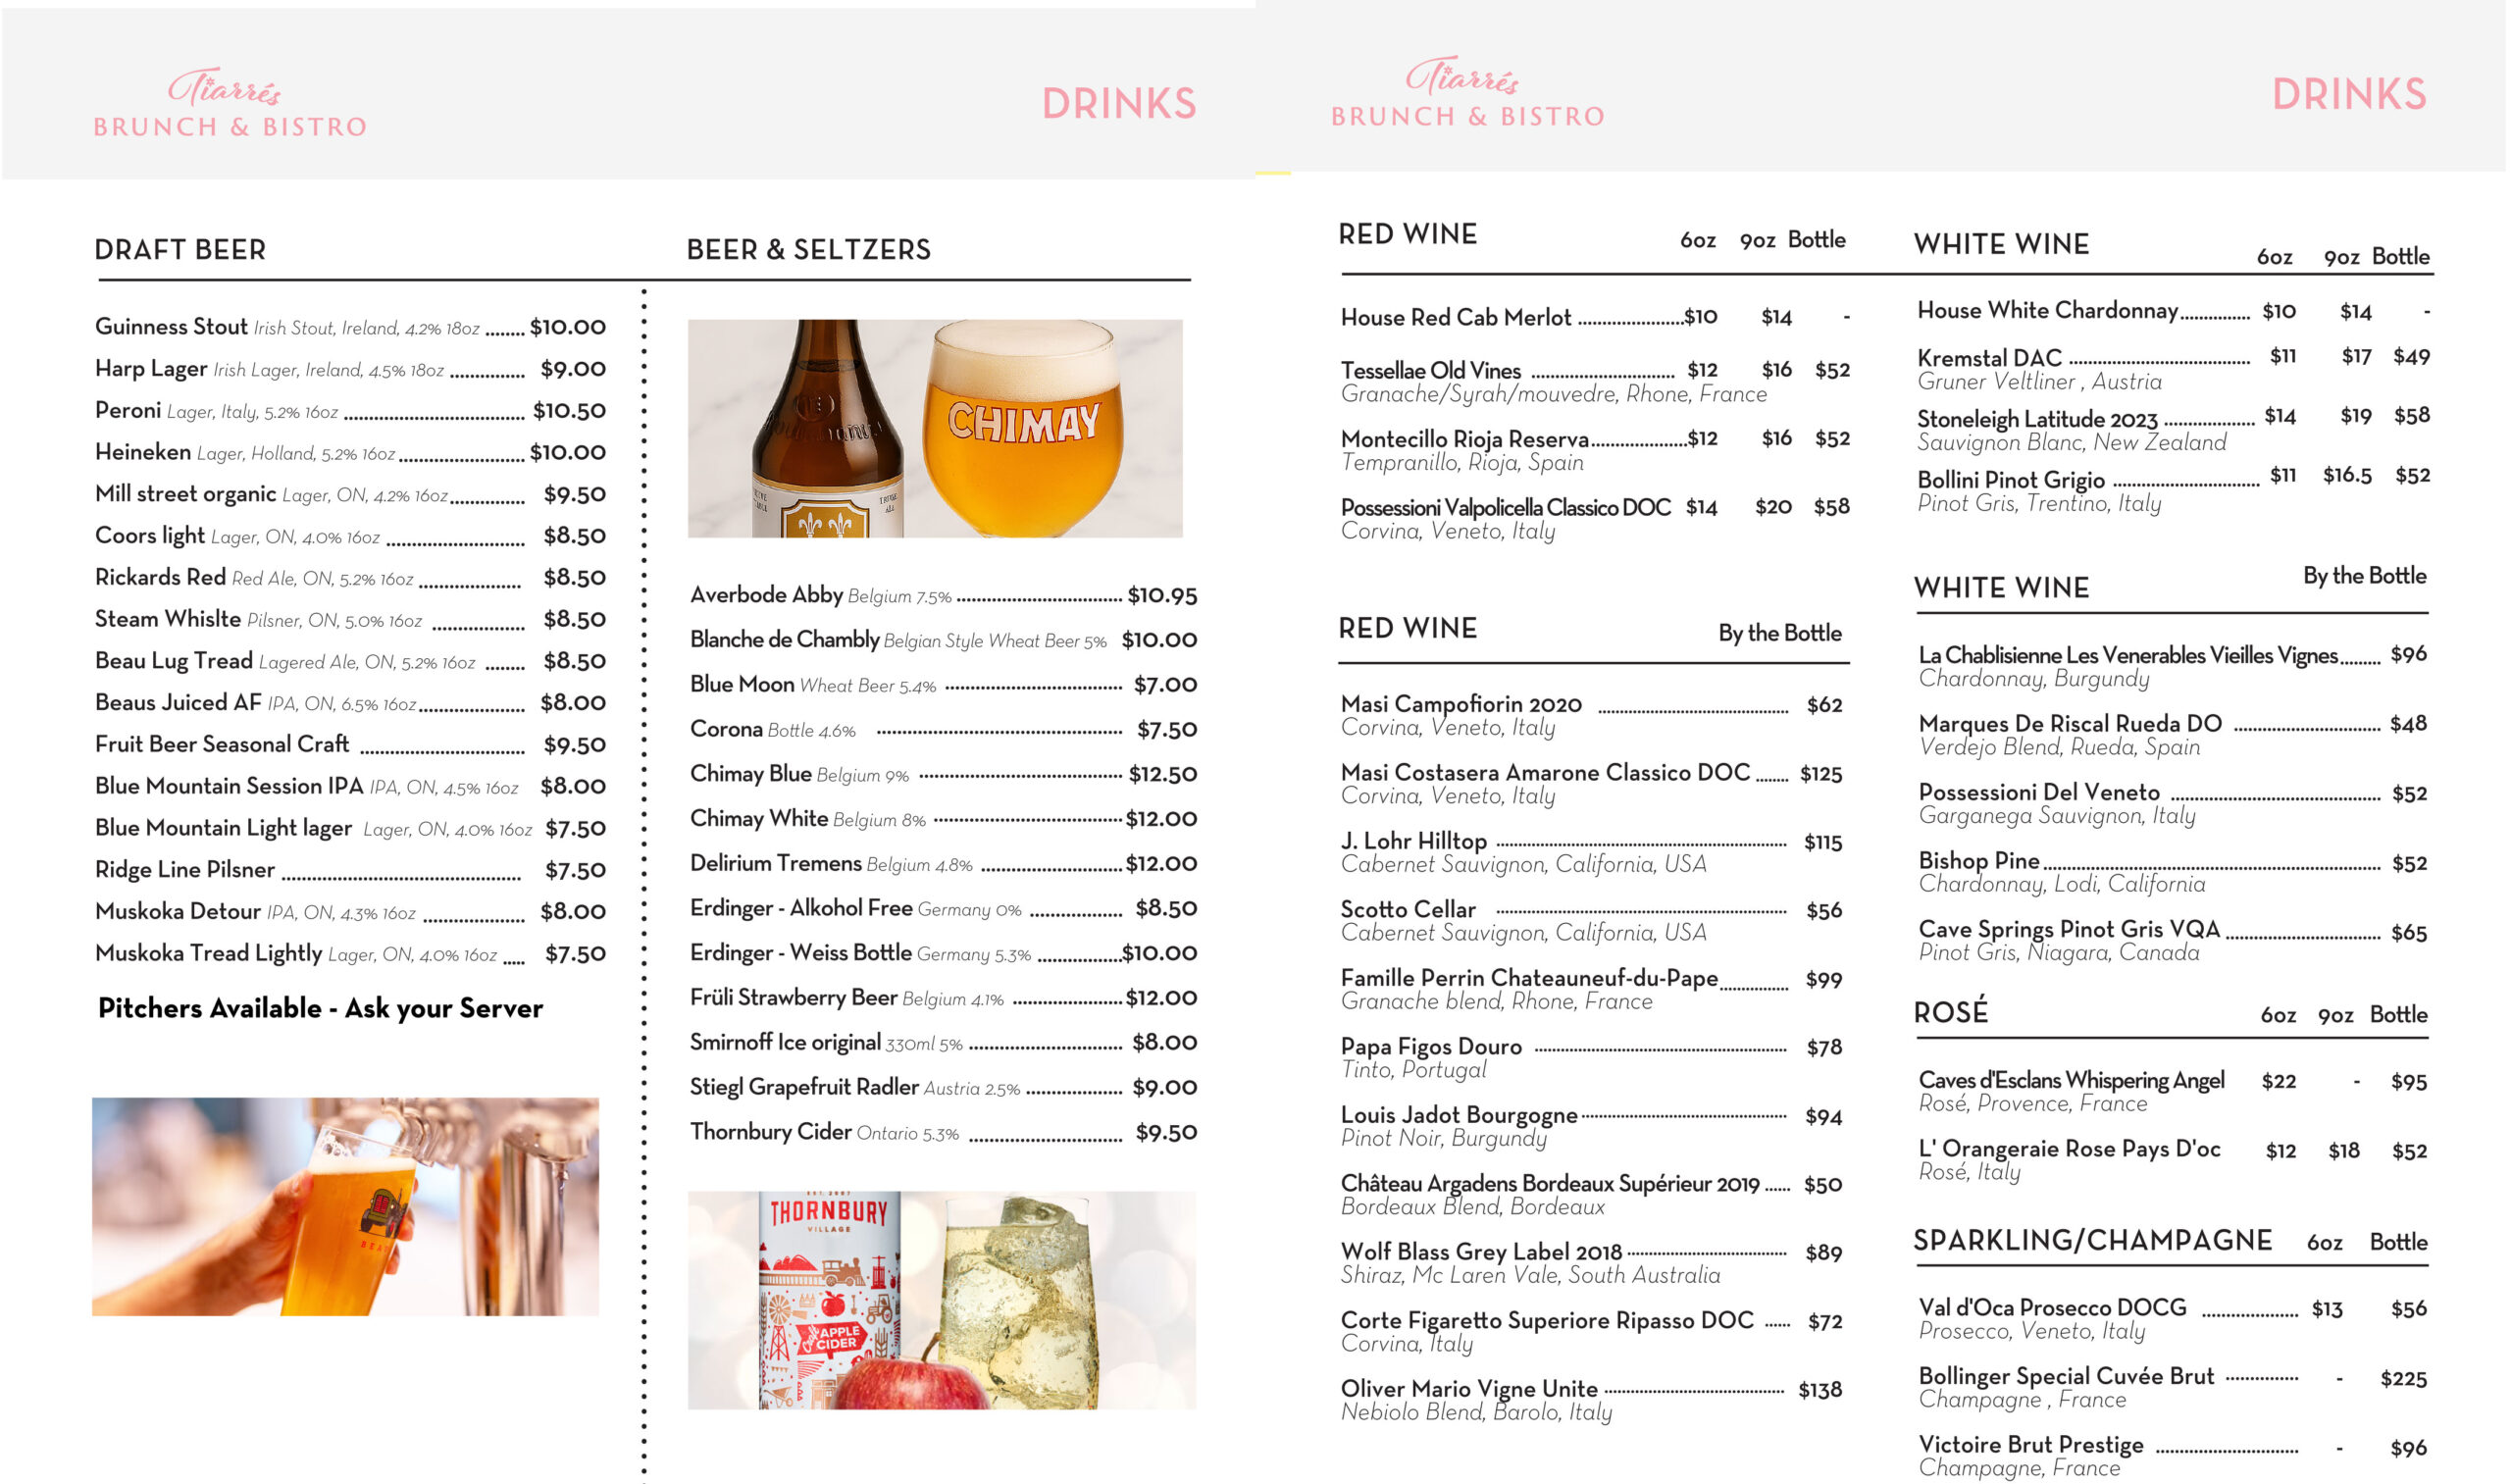Select House White Chardonnay entry
The image size is (2511, 1484).
(2174, 311)
